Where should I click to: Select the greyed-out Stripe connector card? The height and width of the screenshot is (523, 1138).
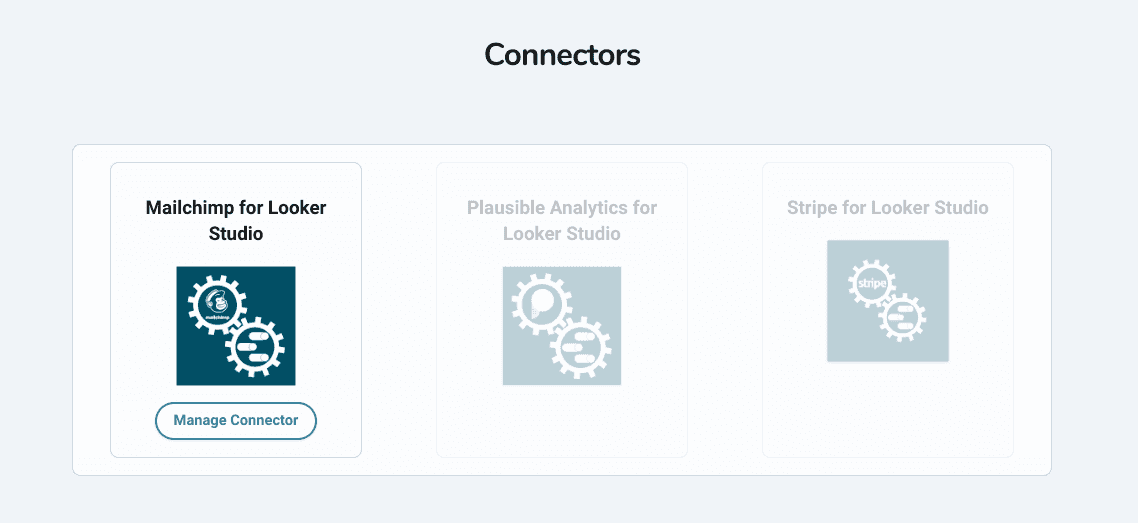[888, 410]
